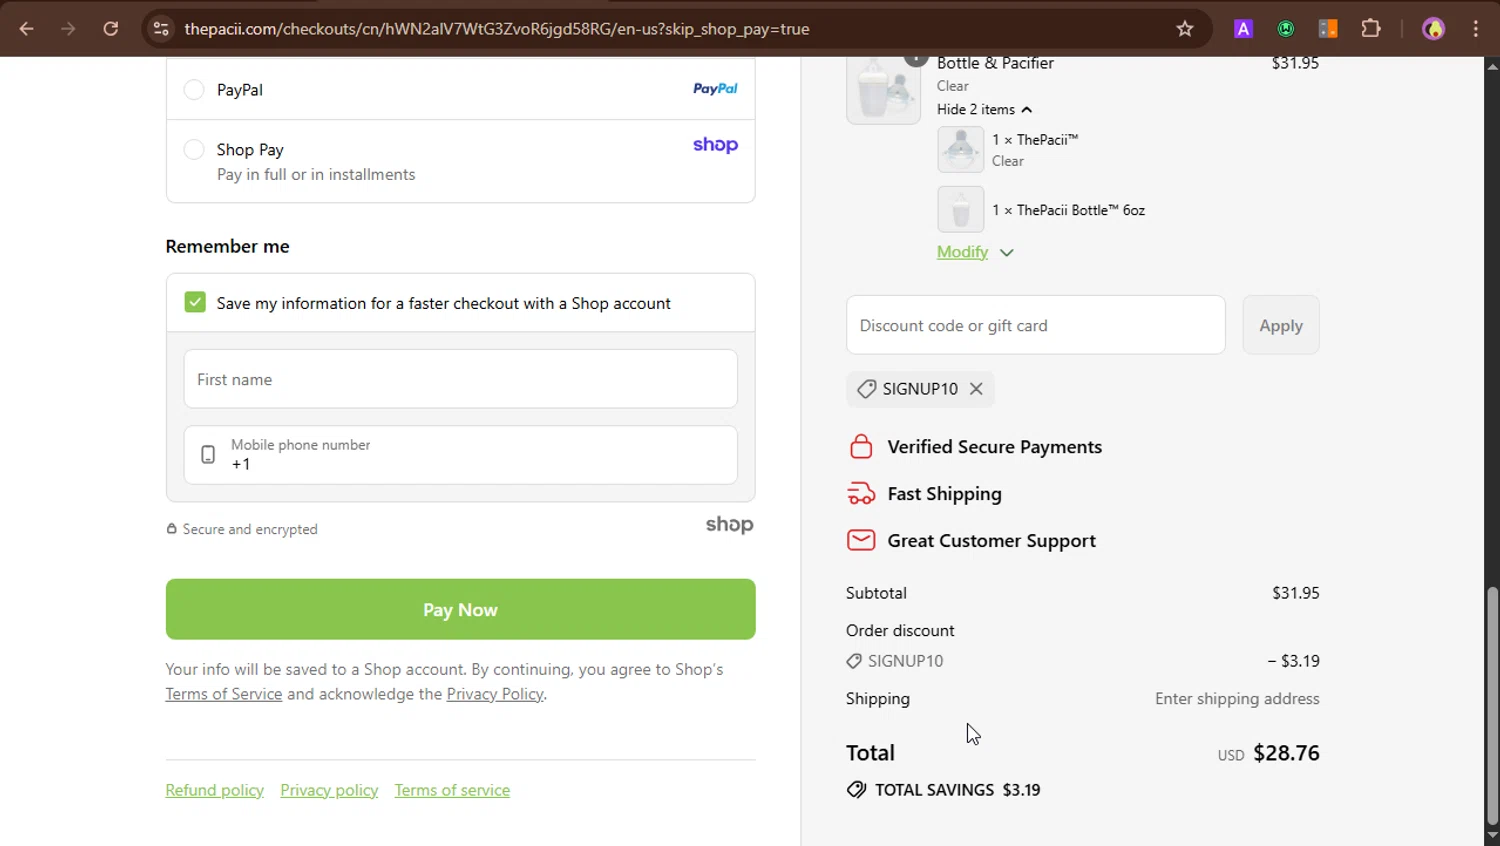Click the tag icon on SIGNUP10 chip
The width and height of the screenshot is (1500, 846).
[x=867, y=389]
